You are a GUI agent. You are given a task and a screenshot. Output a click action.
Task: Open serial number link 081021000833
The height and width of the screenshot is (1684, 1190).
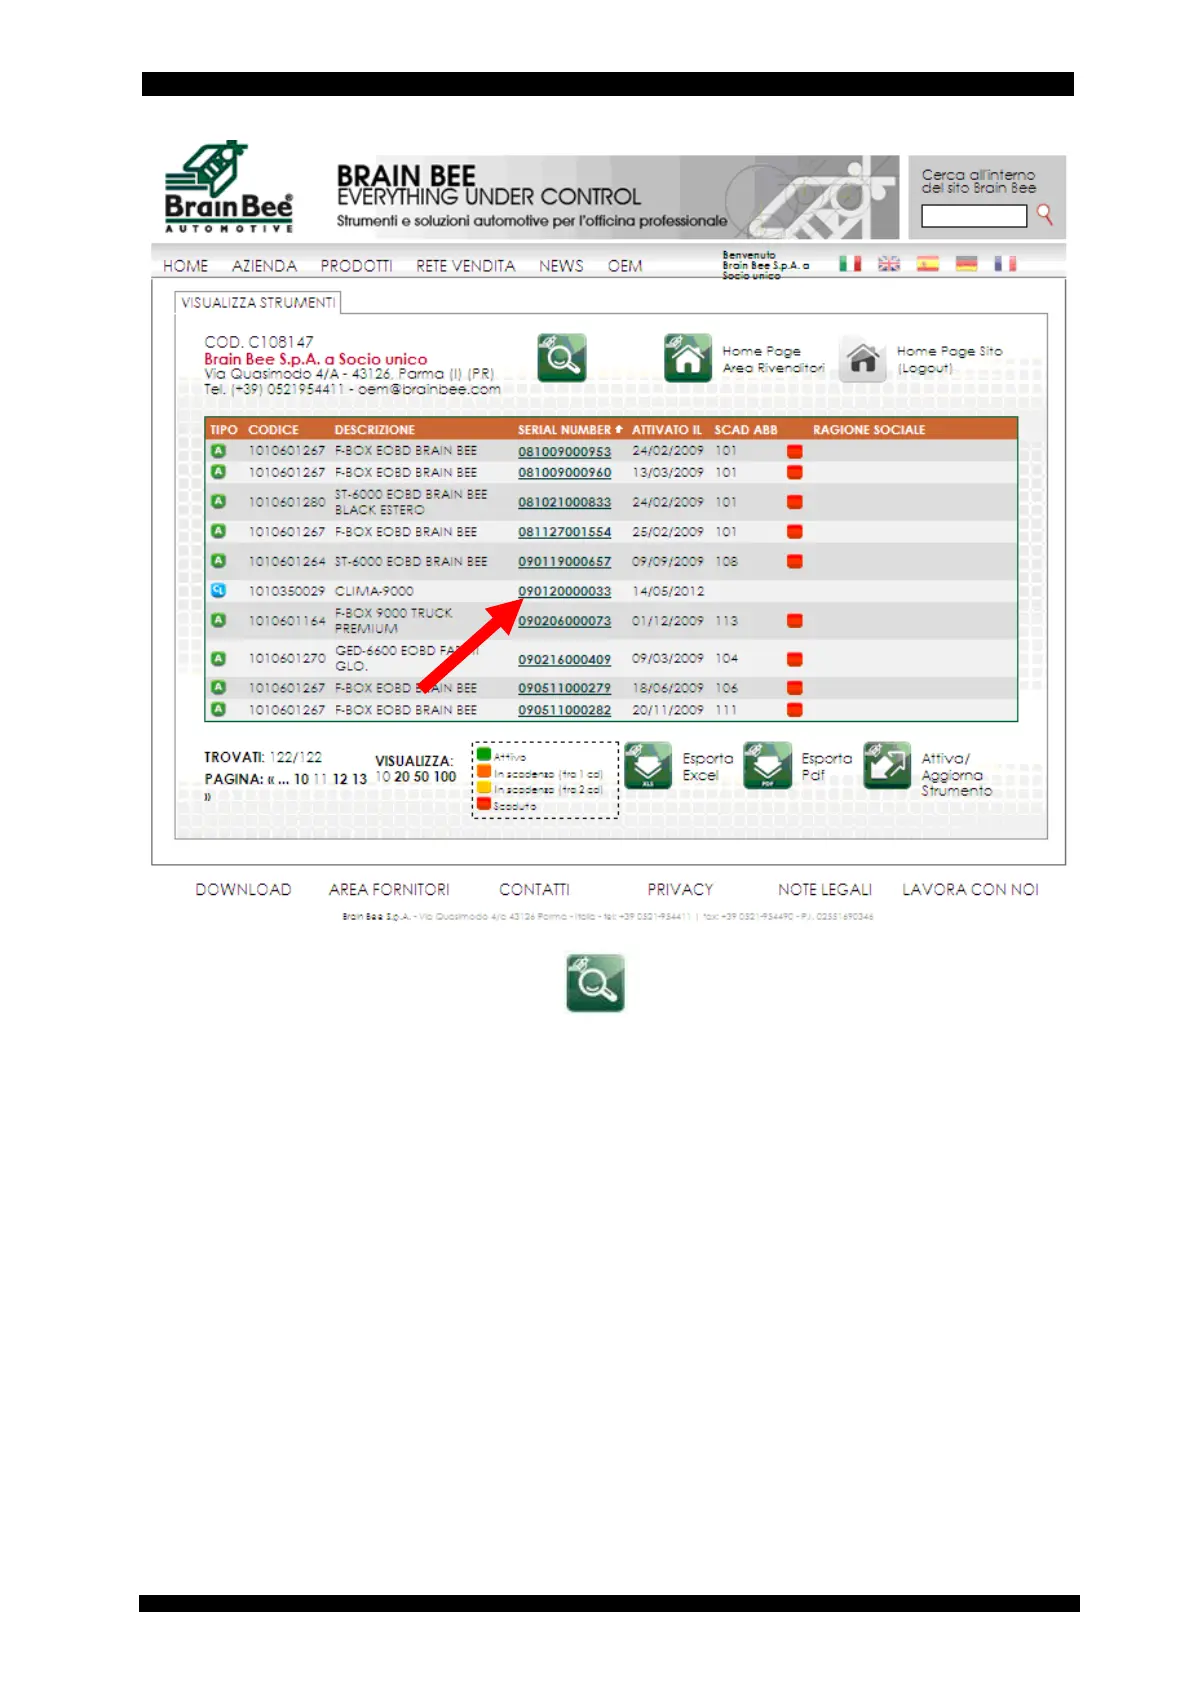point(564,502)
